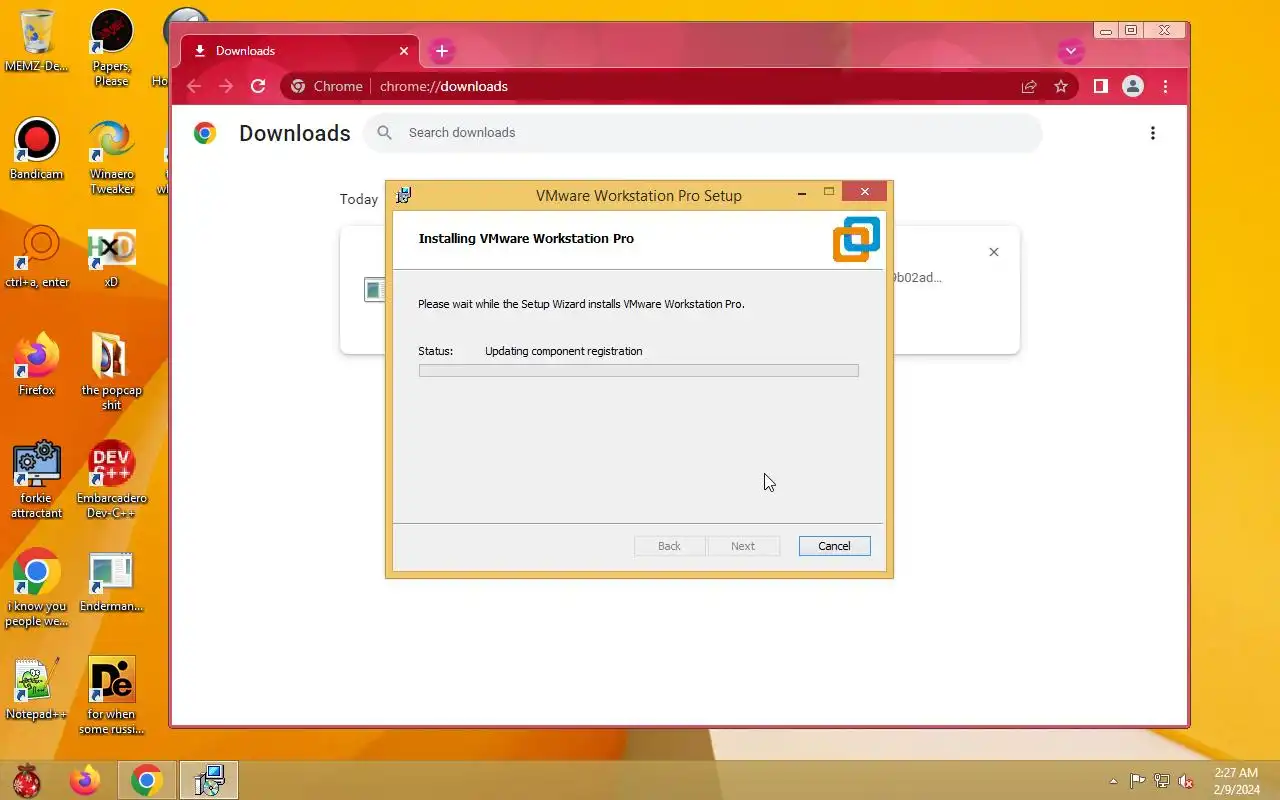Viewport: 1280px width, 800px height.
Task: Click the muted volume tray icon
Action: click(x=1186, y=781)
